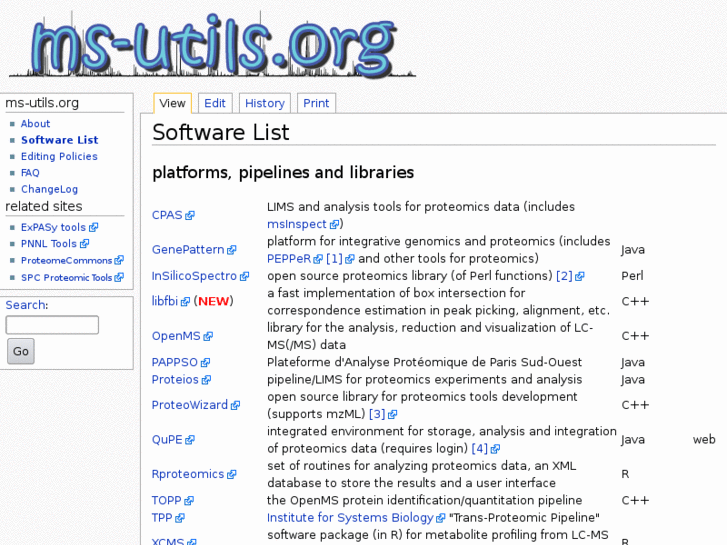Open the Proteios software link
The height and width of the screenshot is (545, 727).
pyautogui.click(x=175, y=379)
